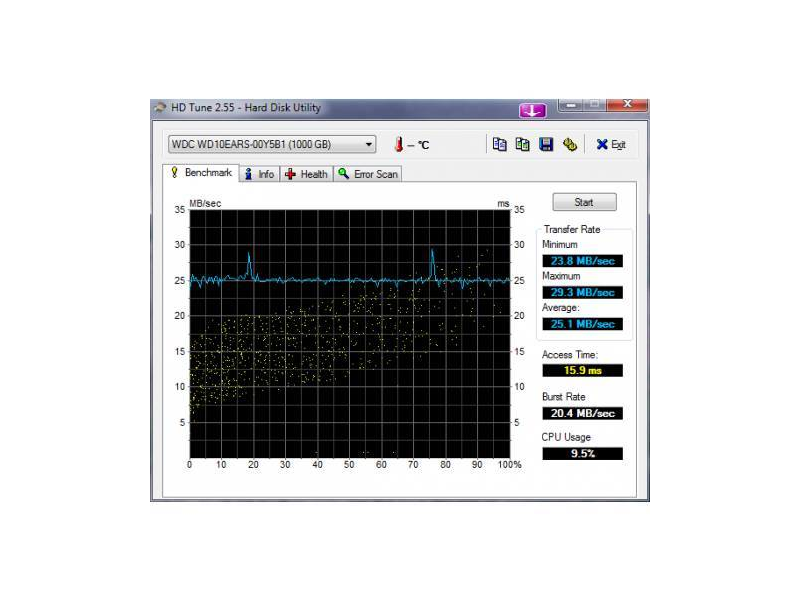Viewport: 800px width, 600px height.
Task: Click the CPU Usage label
Action: point(566,437)
